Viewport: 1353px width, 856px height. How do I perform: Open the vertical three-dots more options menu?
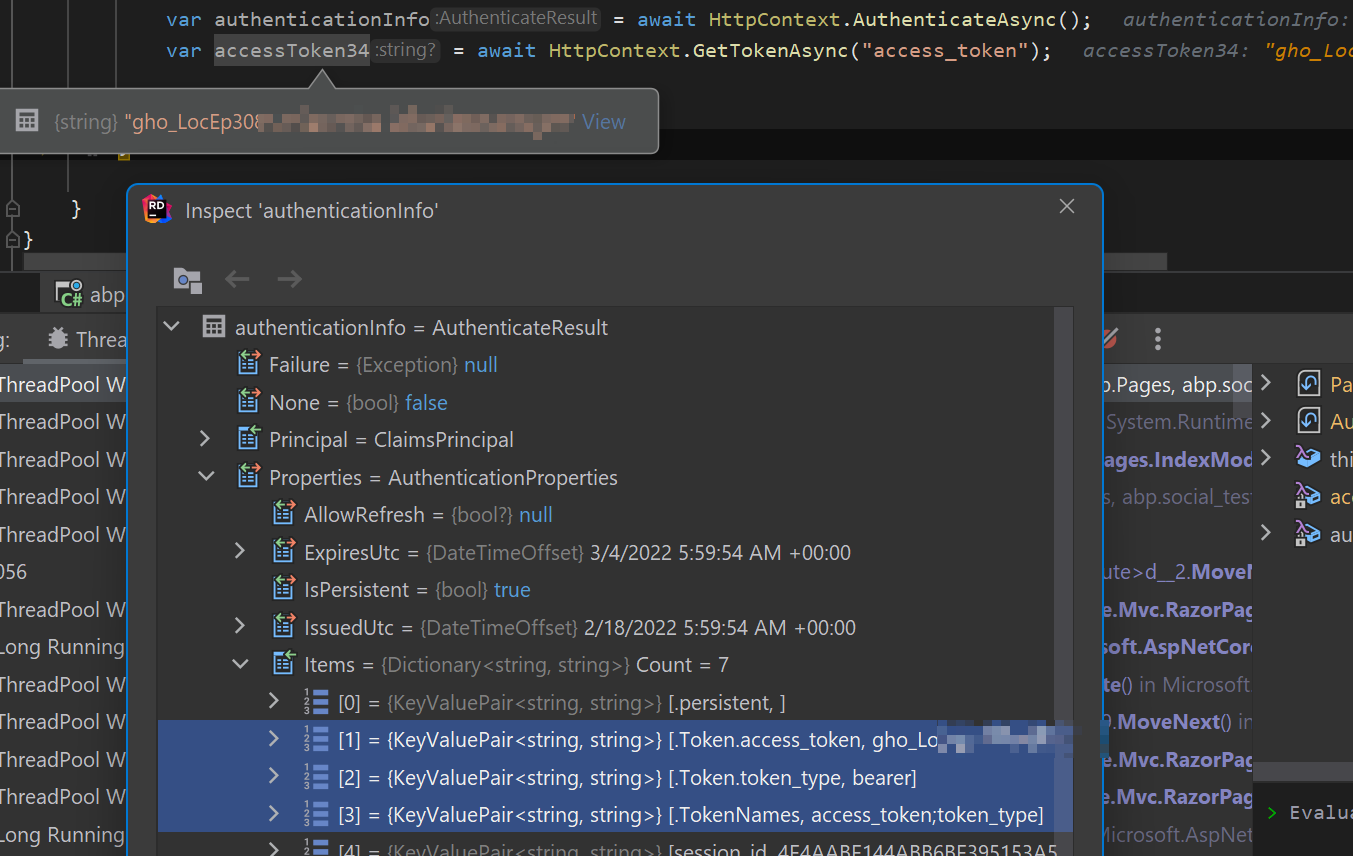pyautogui.click(x=1157, y=339)
